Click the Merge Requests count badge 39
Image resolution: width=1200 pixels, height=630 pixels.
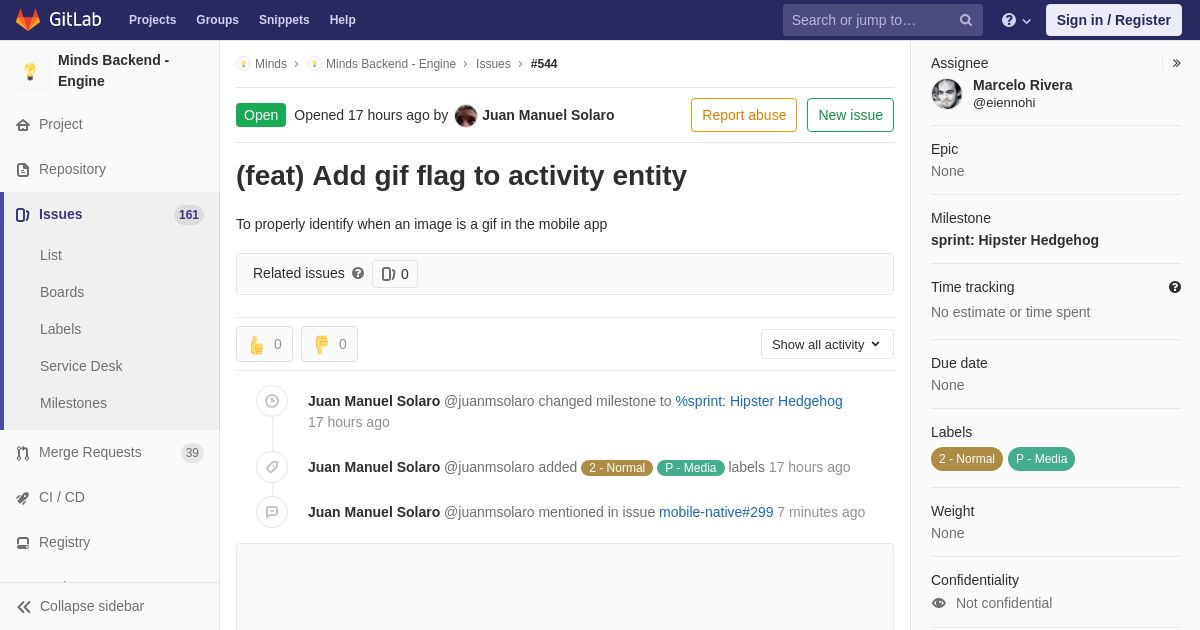(192, 453)
